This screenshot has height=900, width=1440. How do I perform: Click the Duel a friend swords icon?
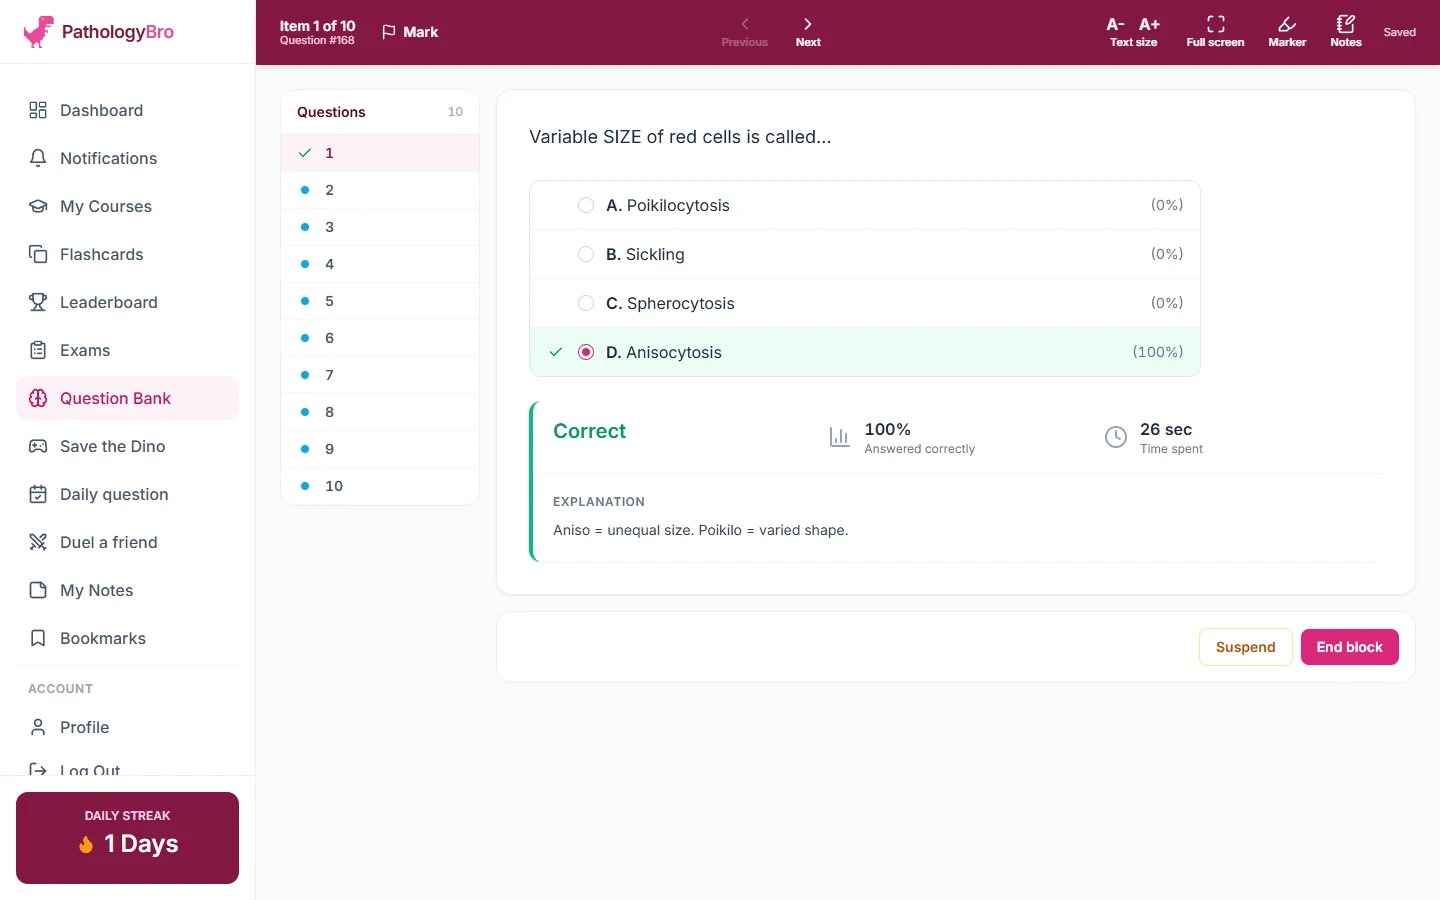(x=38, y=542)
